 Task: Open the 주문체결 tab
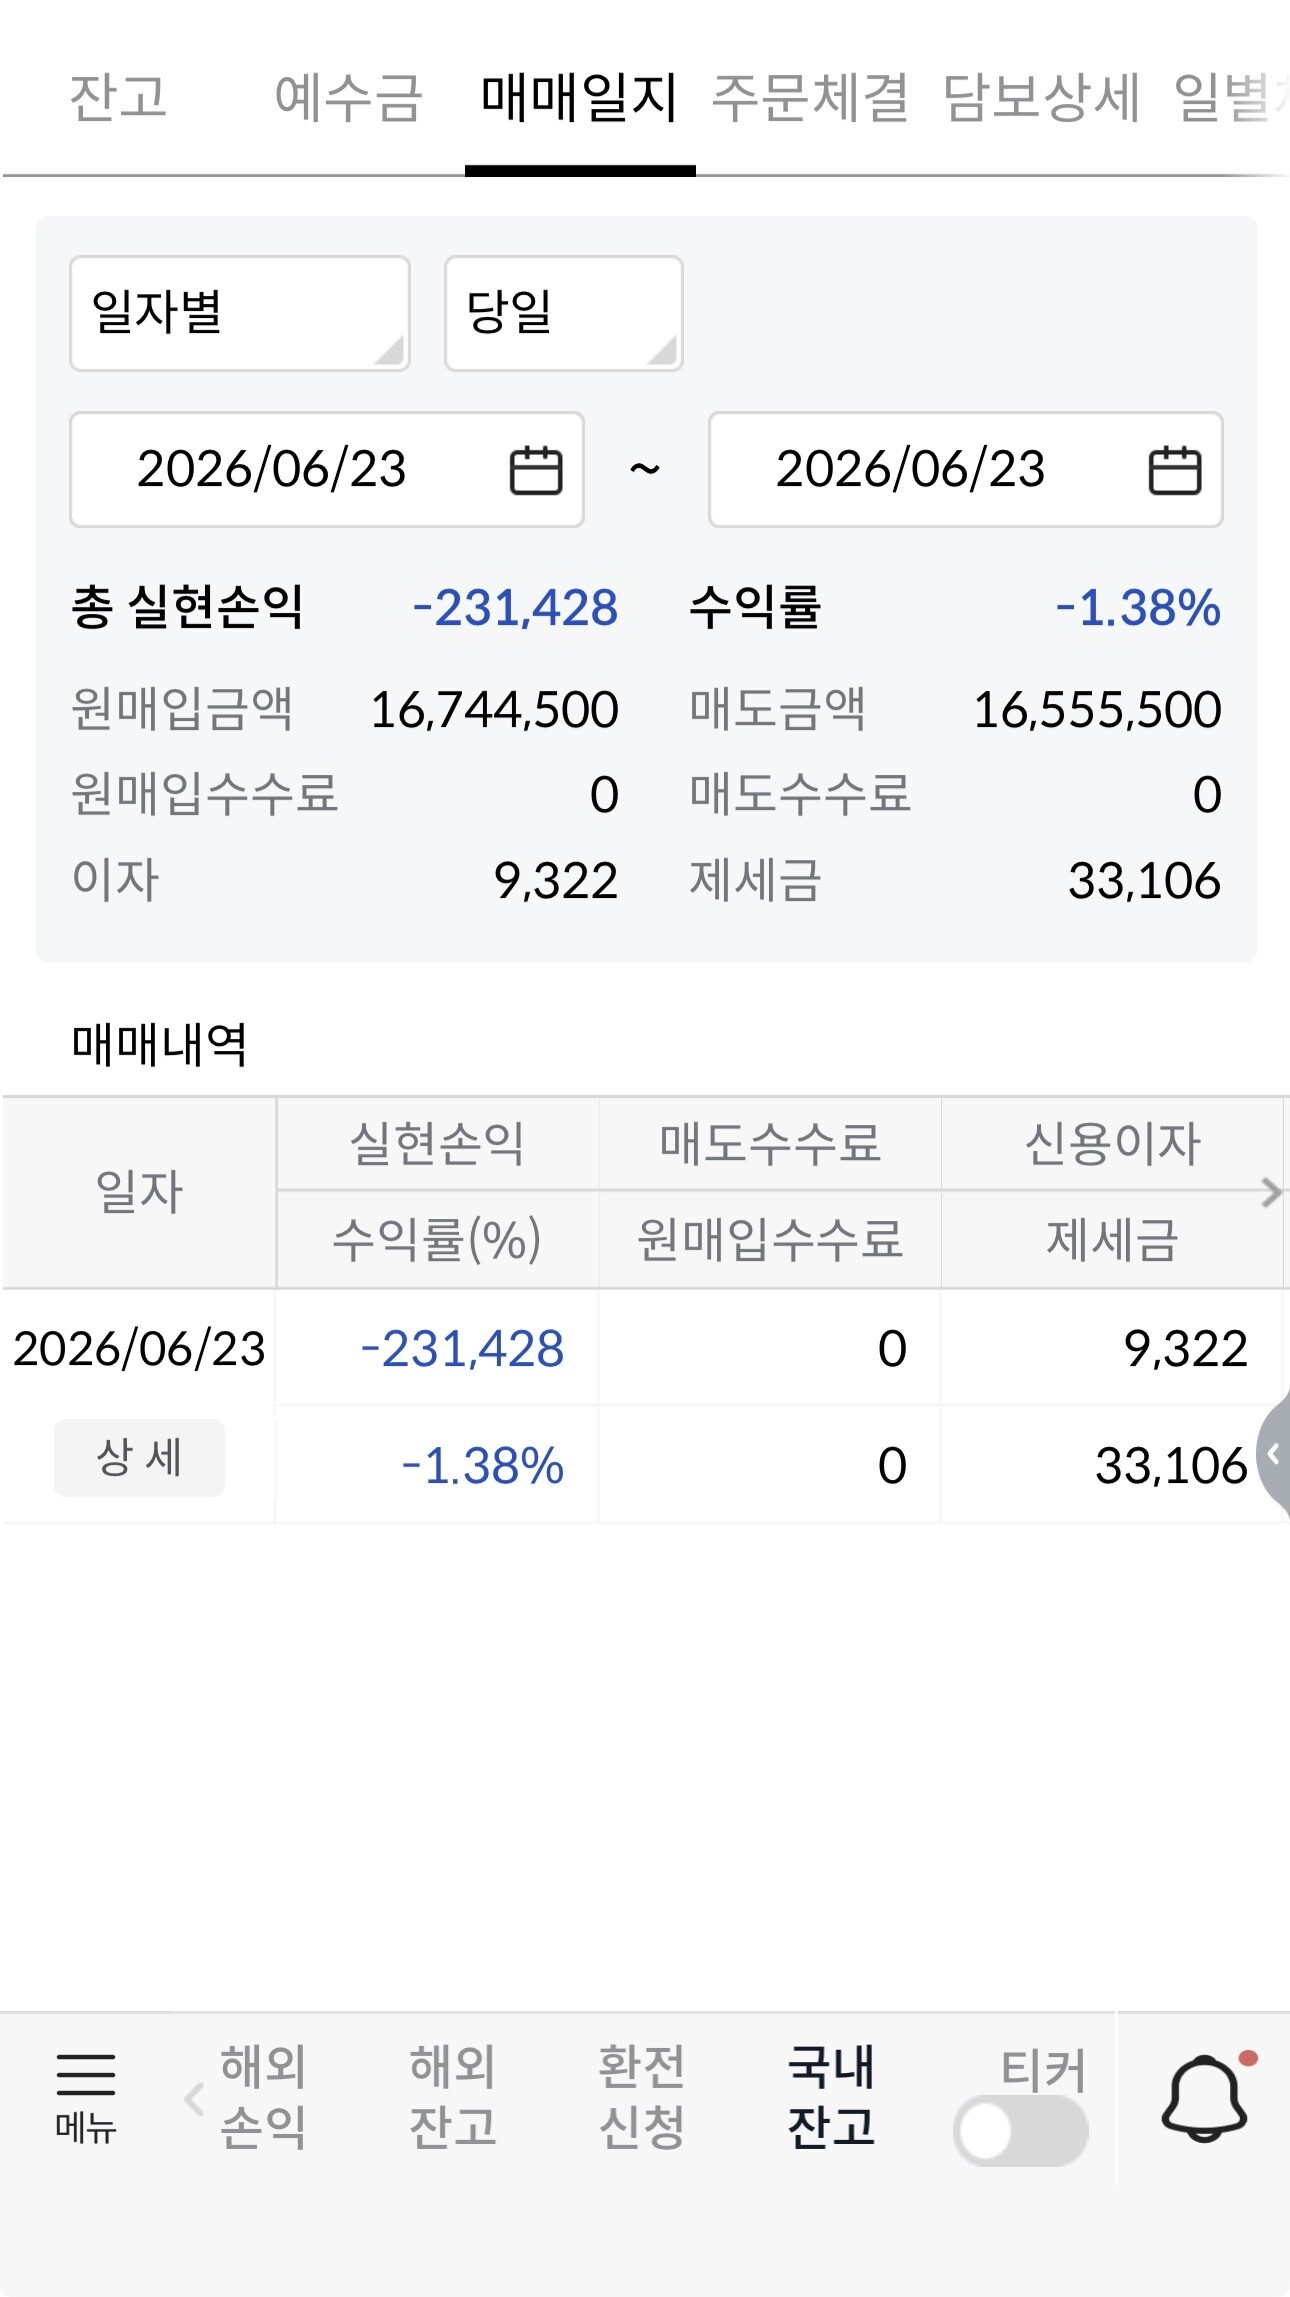point(810,98)
